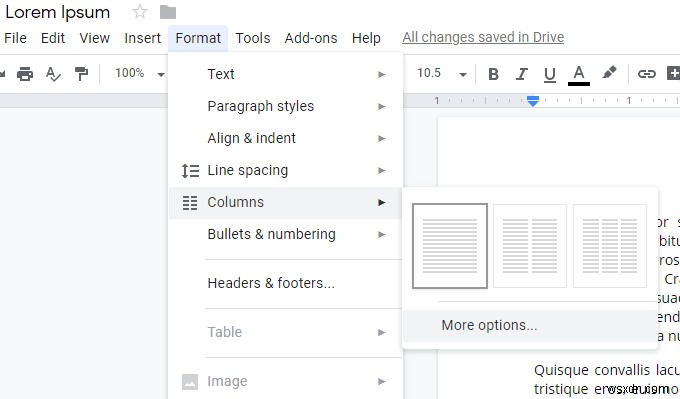Viewport: 680px width, 399px height.
Task: Expand the Line spacing submenu
Action: 285,170
